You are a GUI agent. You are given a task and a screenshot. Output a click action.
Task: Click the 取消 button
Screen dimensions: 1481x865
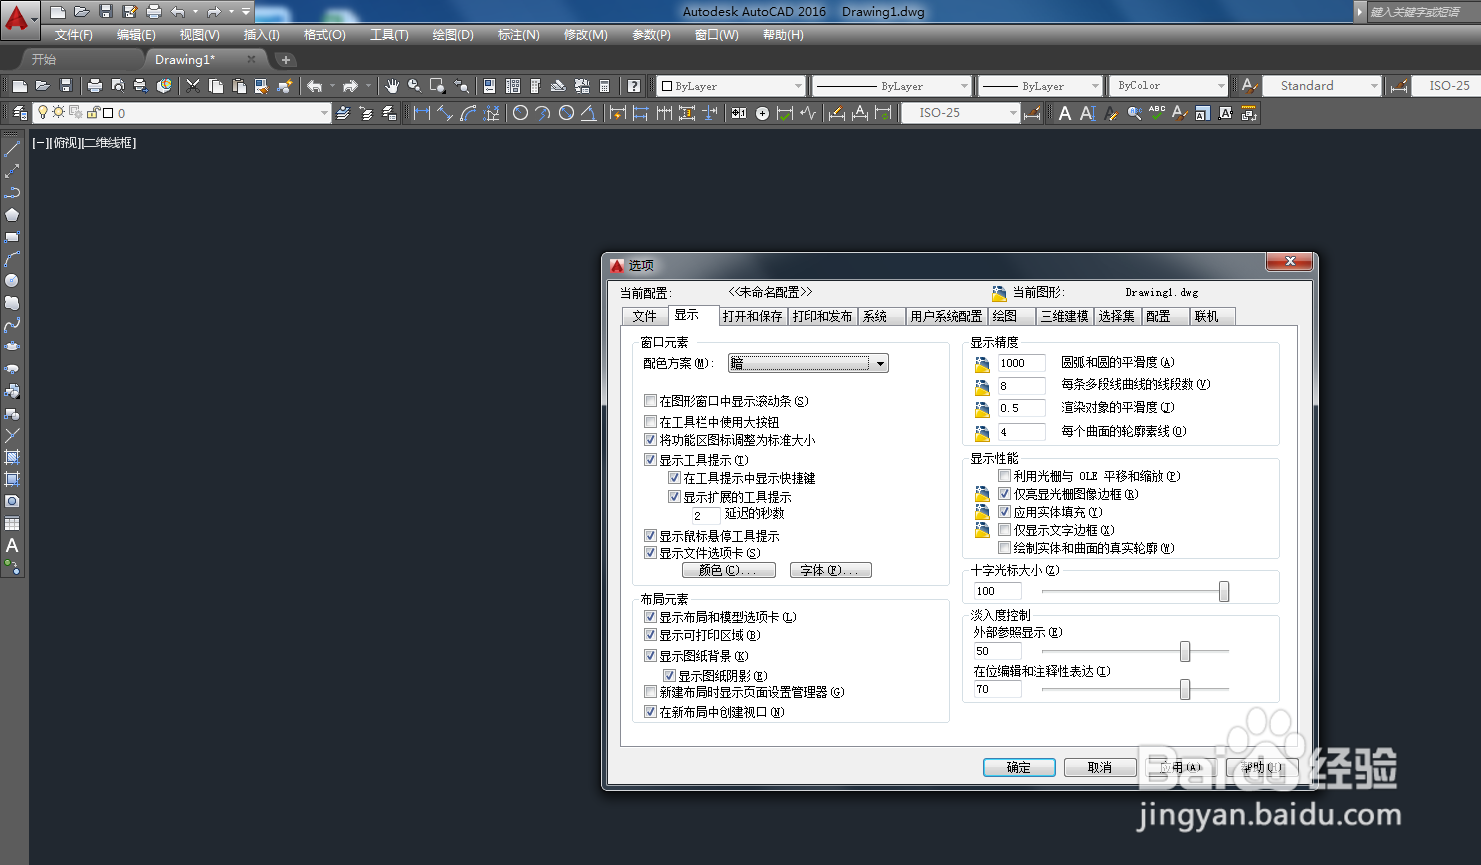click(1100, 767)
